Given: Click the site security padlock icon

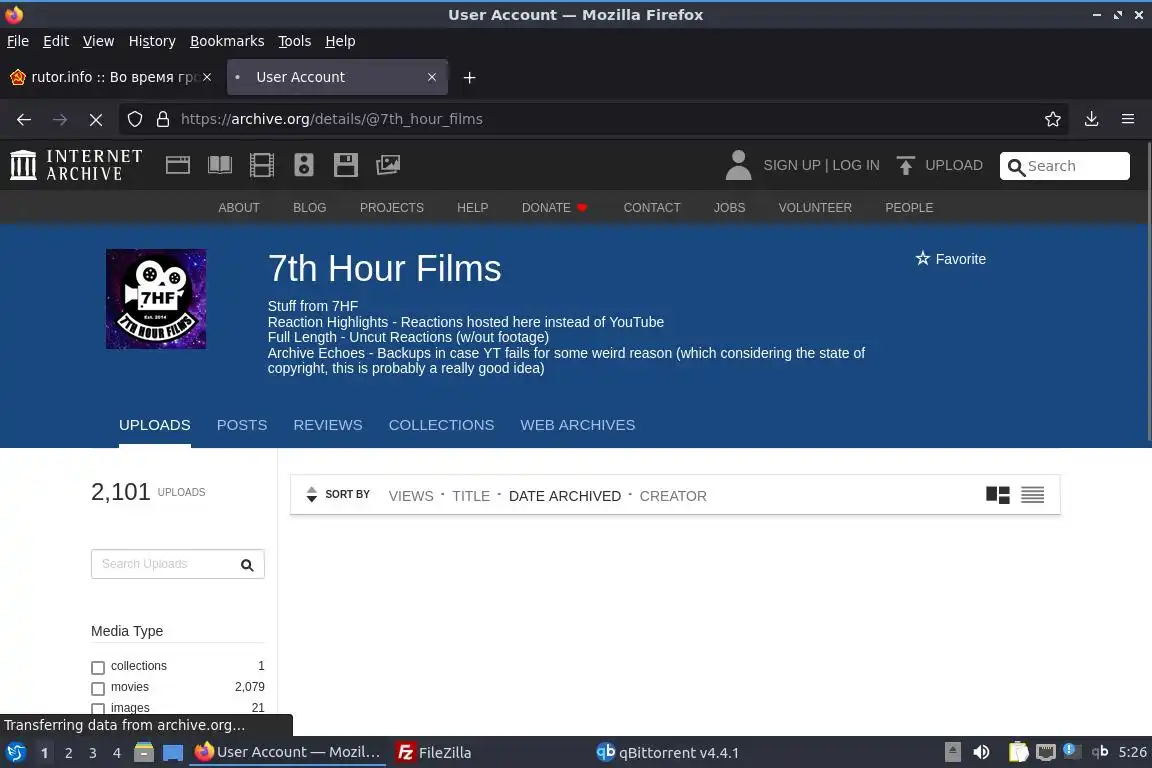Looking at the screenshot, I should pos(163,119).
